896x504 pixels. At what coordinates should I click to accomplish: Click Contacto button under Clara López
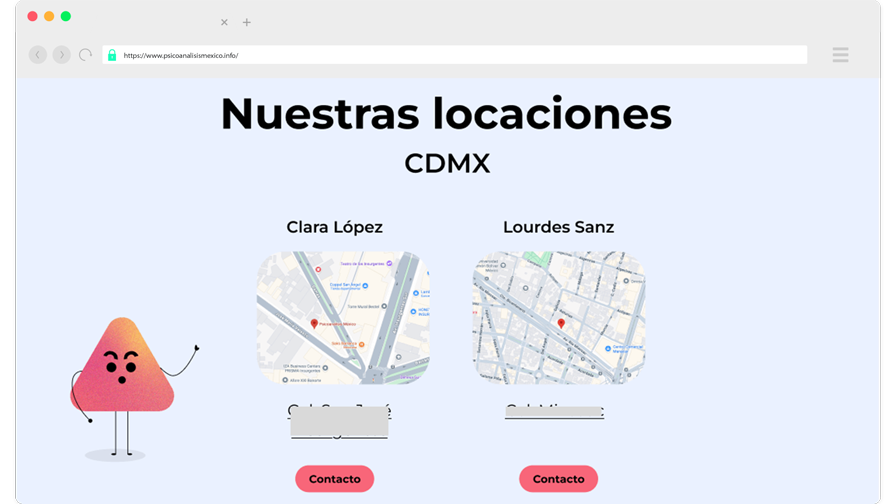pos(335,479)
